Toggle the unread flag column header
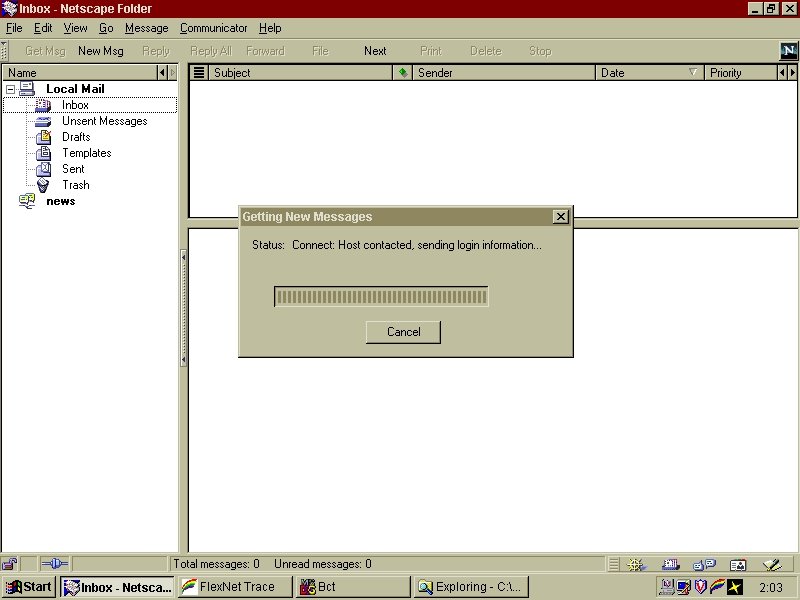The height and width of the screenshot is (600, 800). point(402,73)
